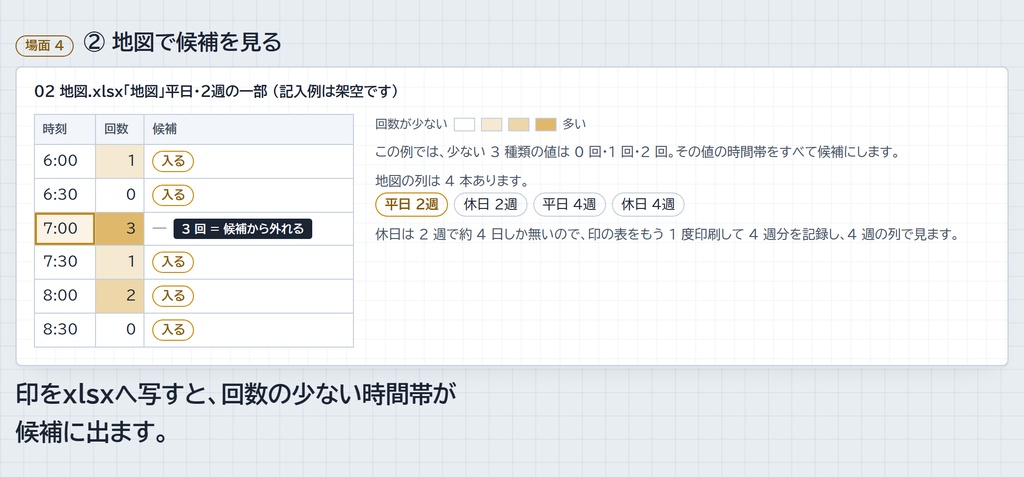
Task: Click the caption 印をxlsxへ写すと
Action: 236,414
